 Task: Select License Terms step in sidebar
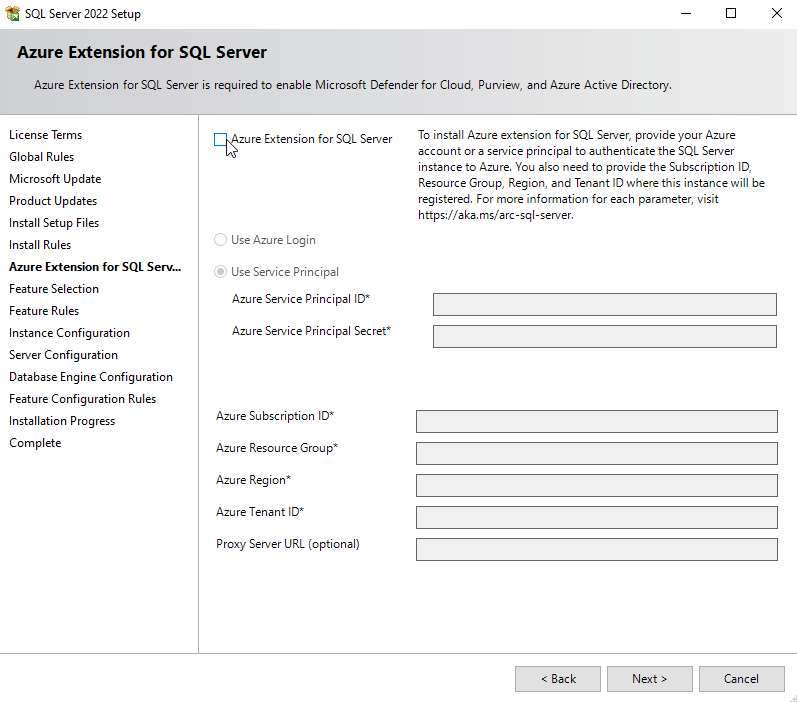(x=45, y=135)
